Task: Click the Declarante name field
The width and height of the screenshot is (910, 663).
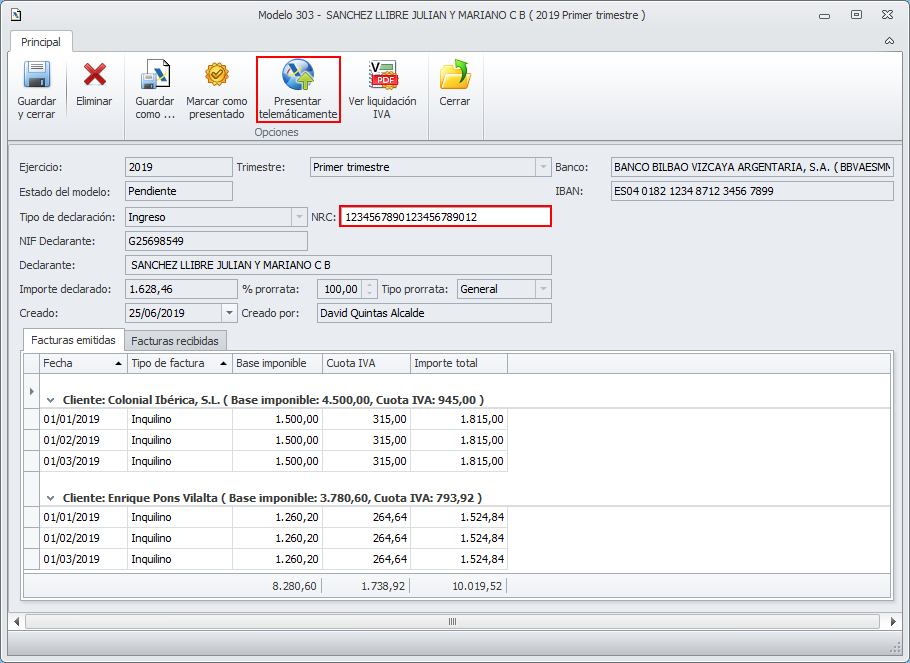Action: pos(338,265)
